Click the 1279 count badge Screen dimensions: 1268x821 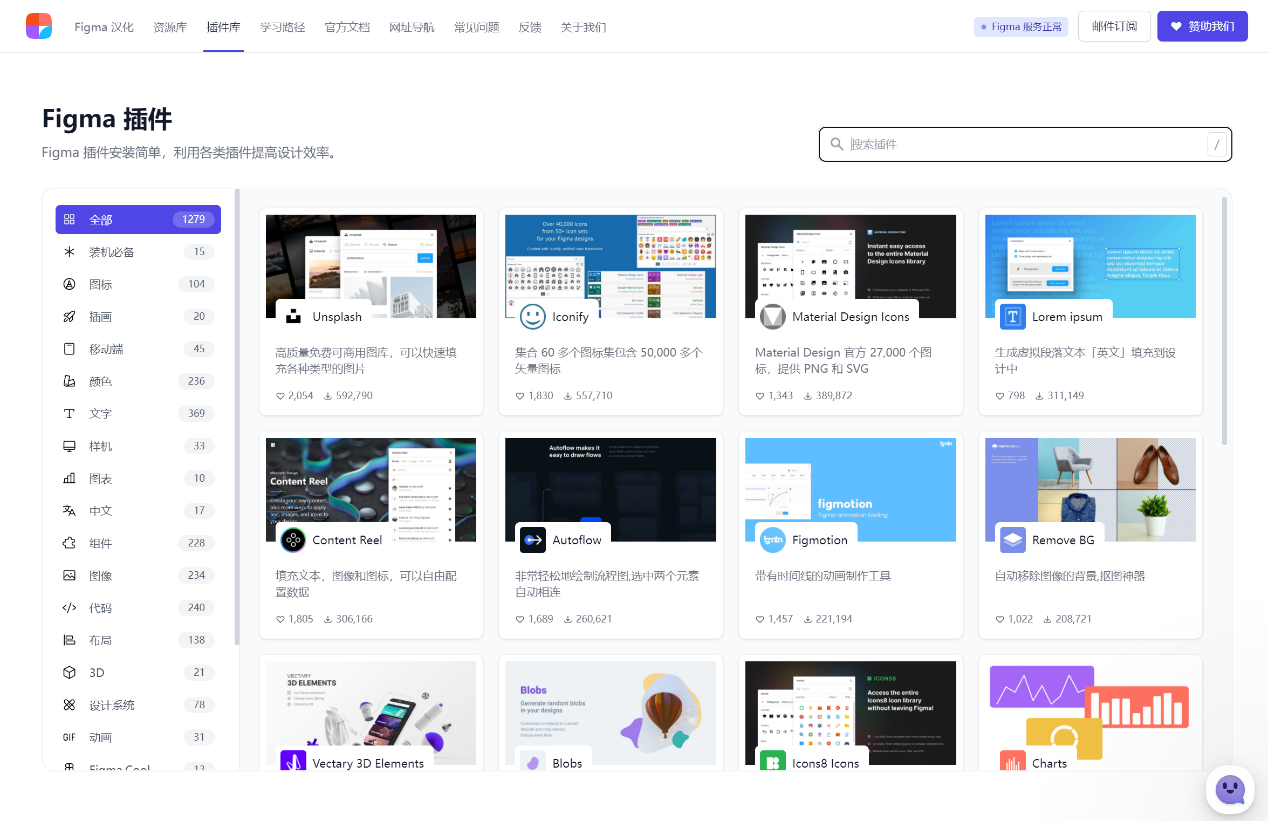point(193,219)
